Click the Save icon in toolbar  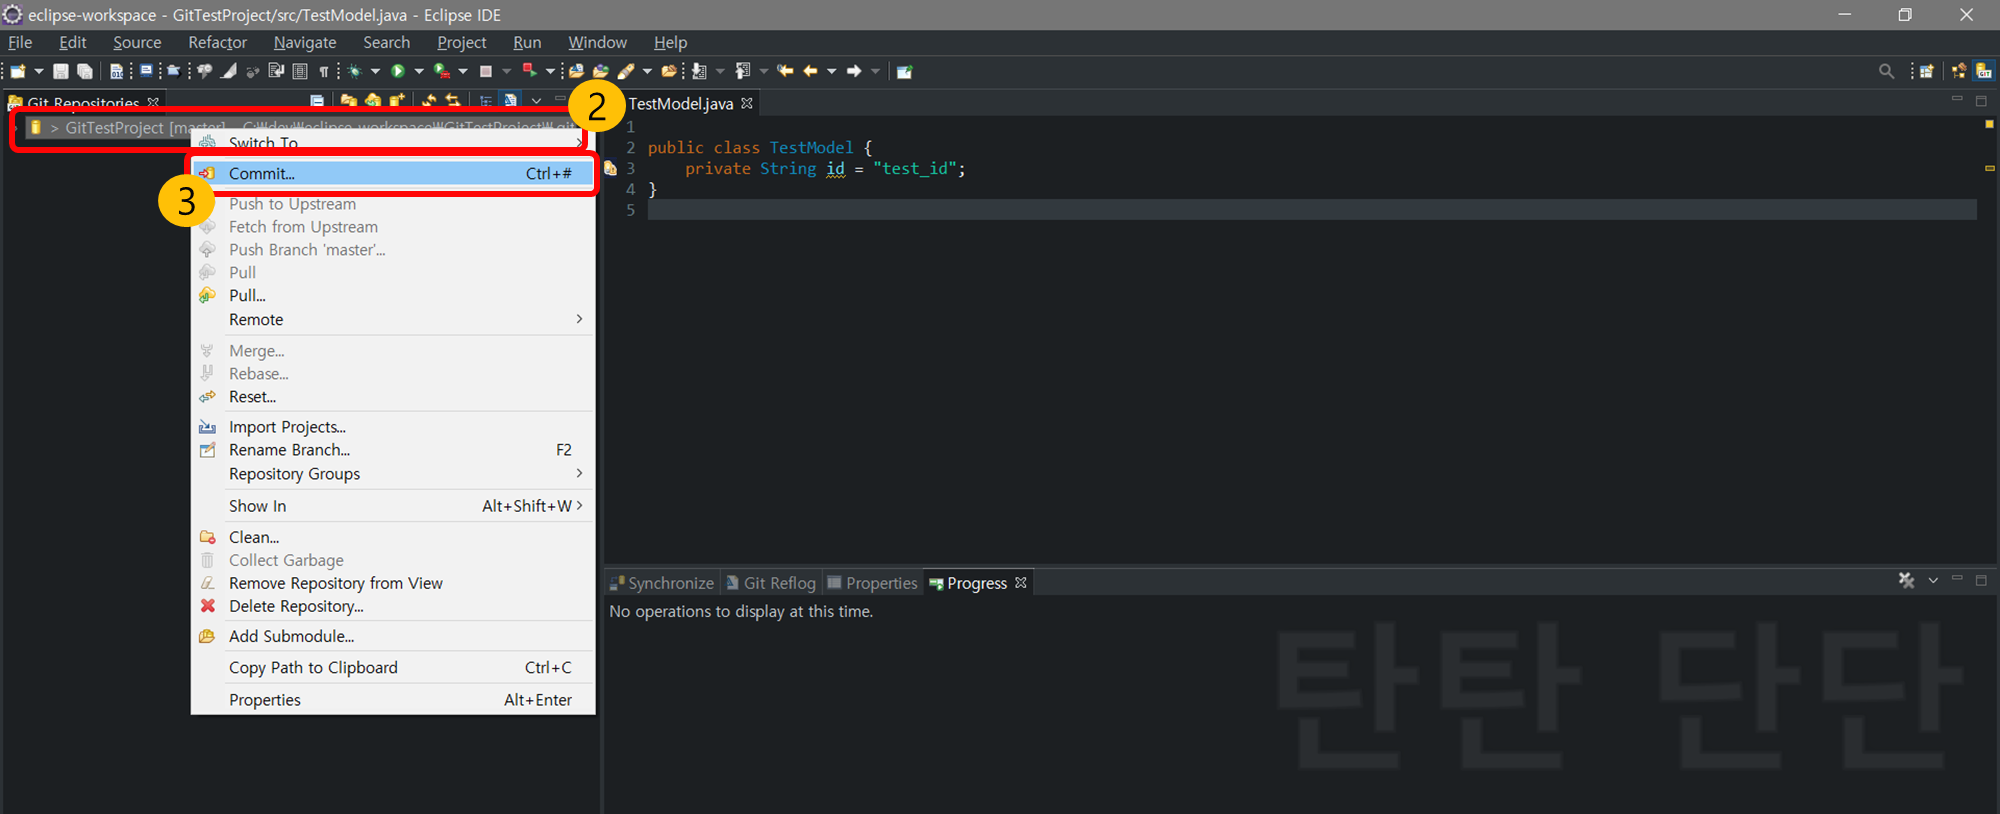(61, 71)
